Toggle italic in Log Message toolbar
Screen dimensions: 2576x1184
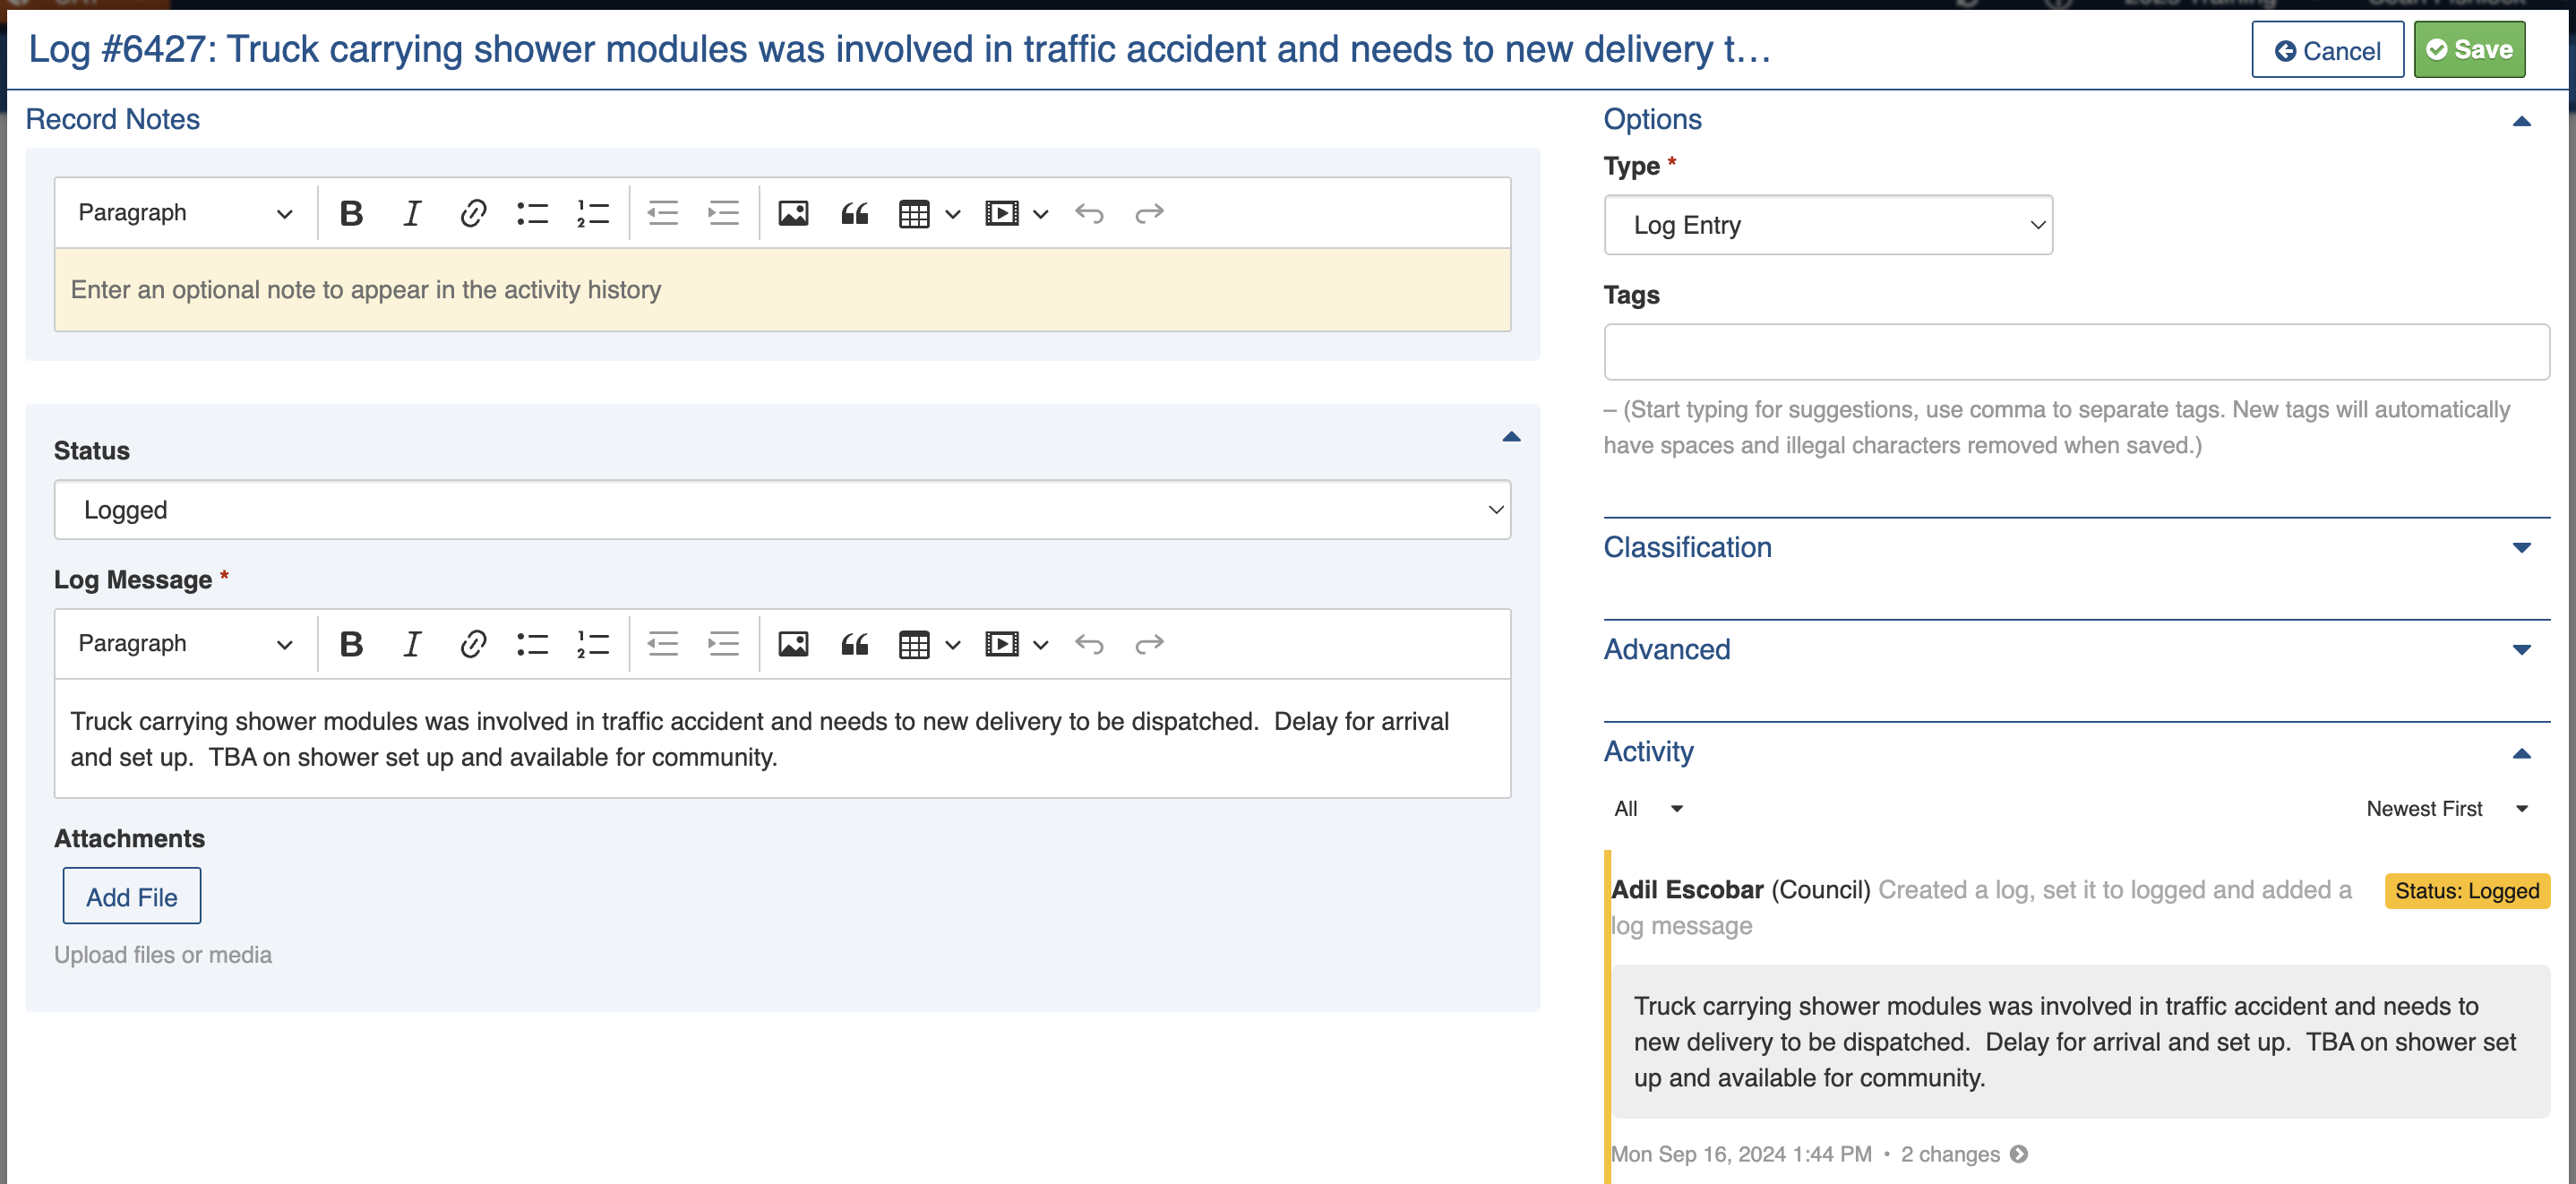click(x=411, y=644)
